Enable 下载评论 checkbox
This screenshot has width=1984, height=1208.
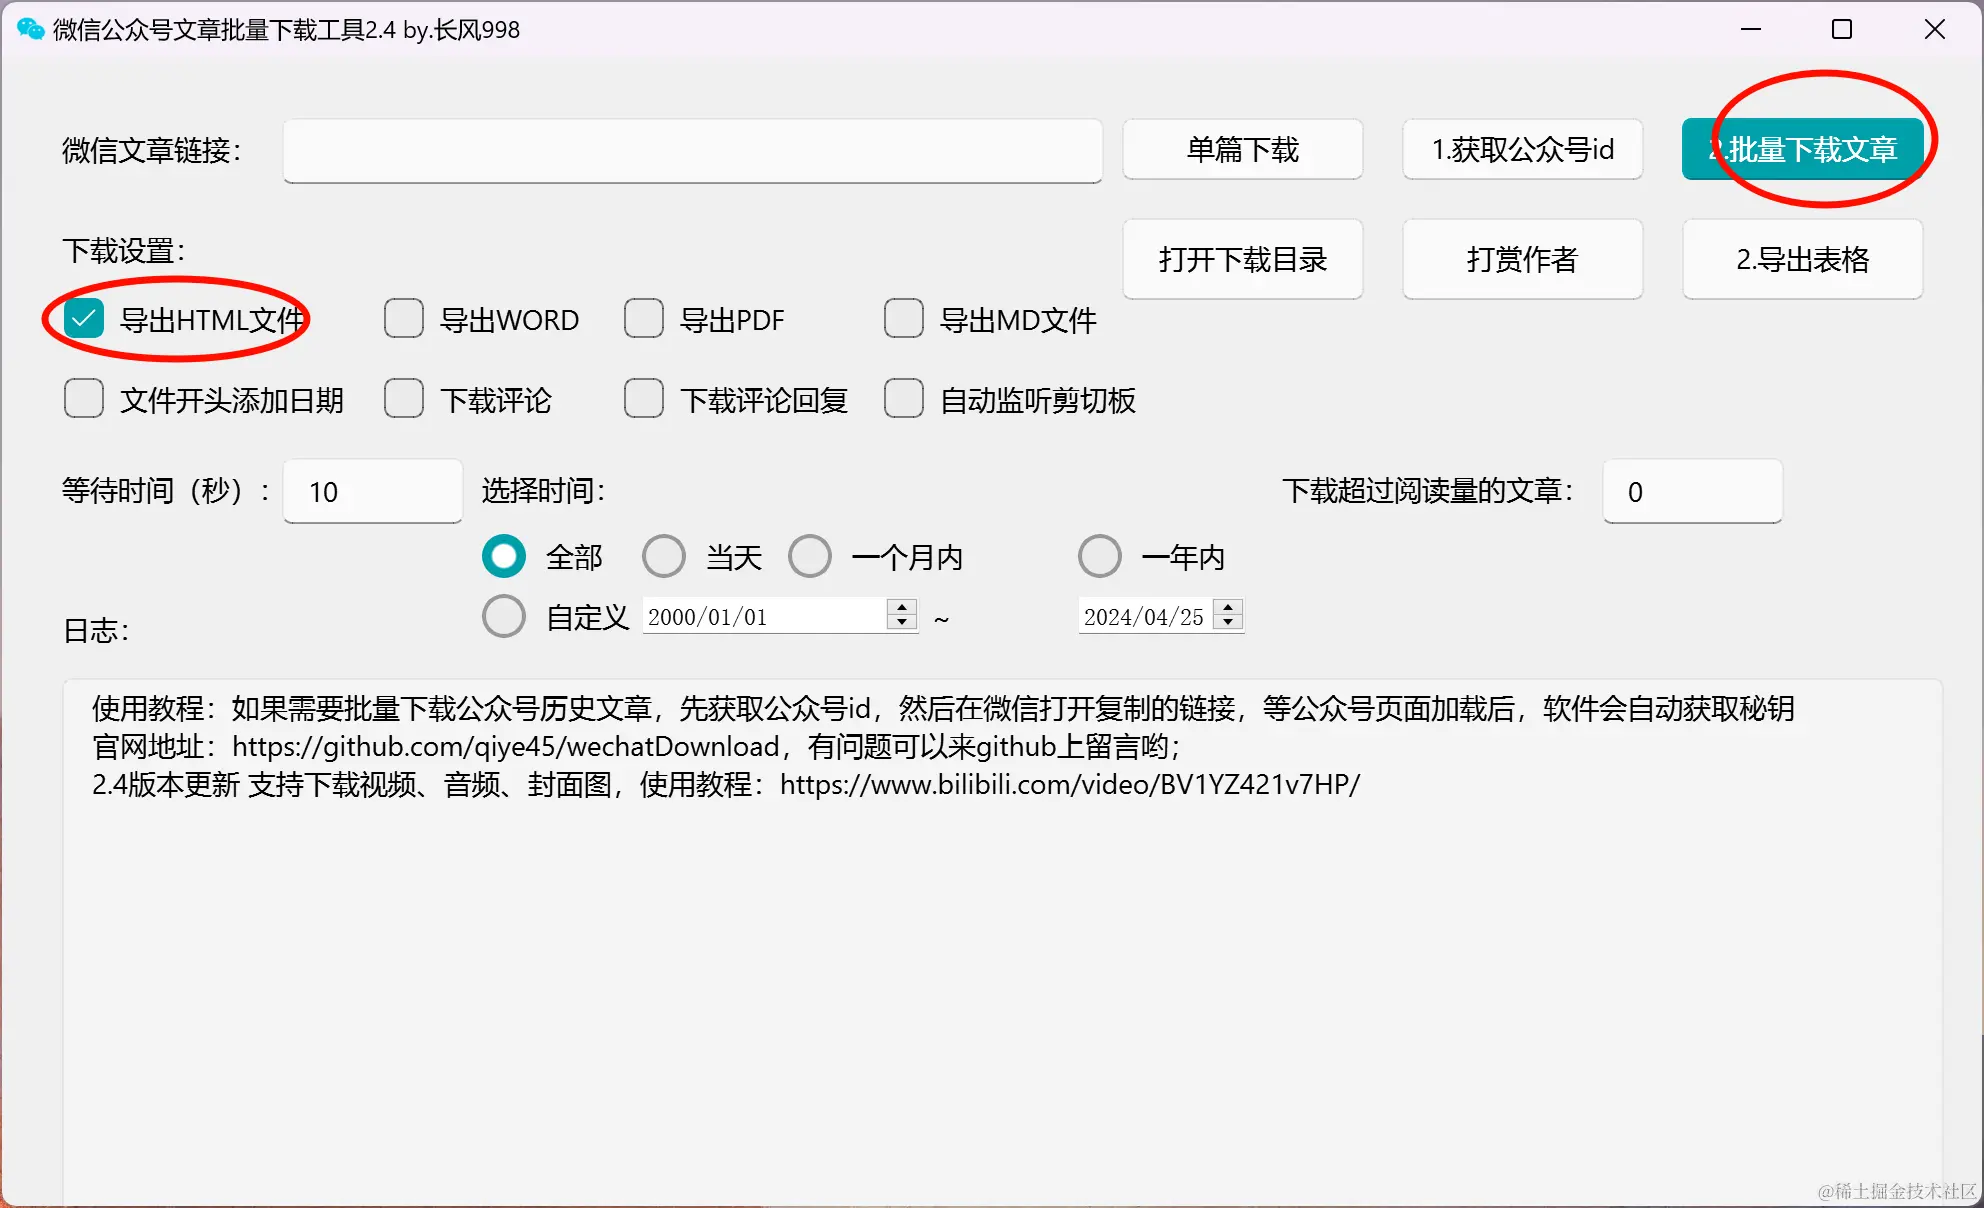coord(404,400)
